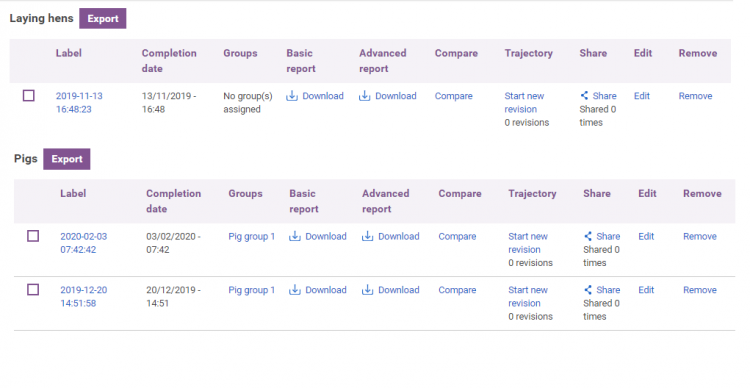Viewport: 750px width, 388px height.
Task: Check the box for 2019-12-20 14:51:58
Action: 33,290
